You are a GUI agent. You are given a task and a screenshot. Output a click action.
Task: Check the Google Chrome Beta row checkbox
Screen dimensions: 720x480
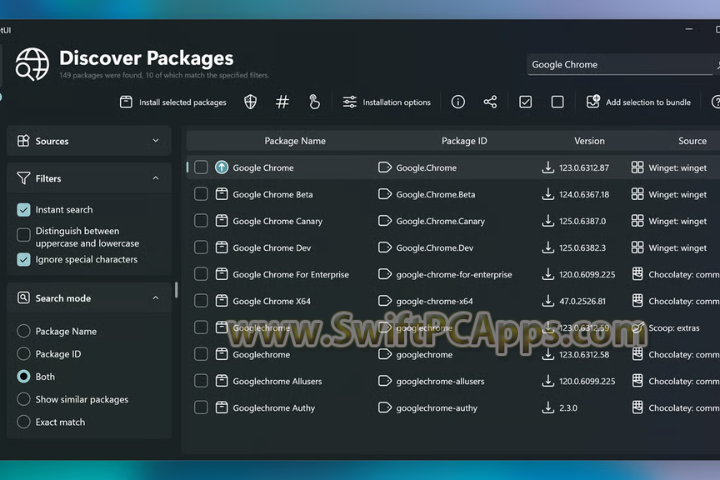(201, 194)
